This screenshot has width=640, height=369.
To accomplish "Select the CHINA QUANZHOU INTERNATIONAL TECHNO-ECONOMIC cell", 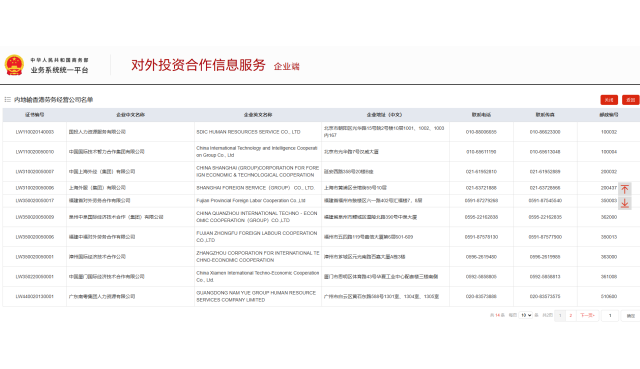I will tap(258, 217).
